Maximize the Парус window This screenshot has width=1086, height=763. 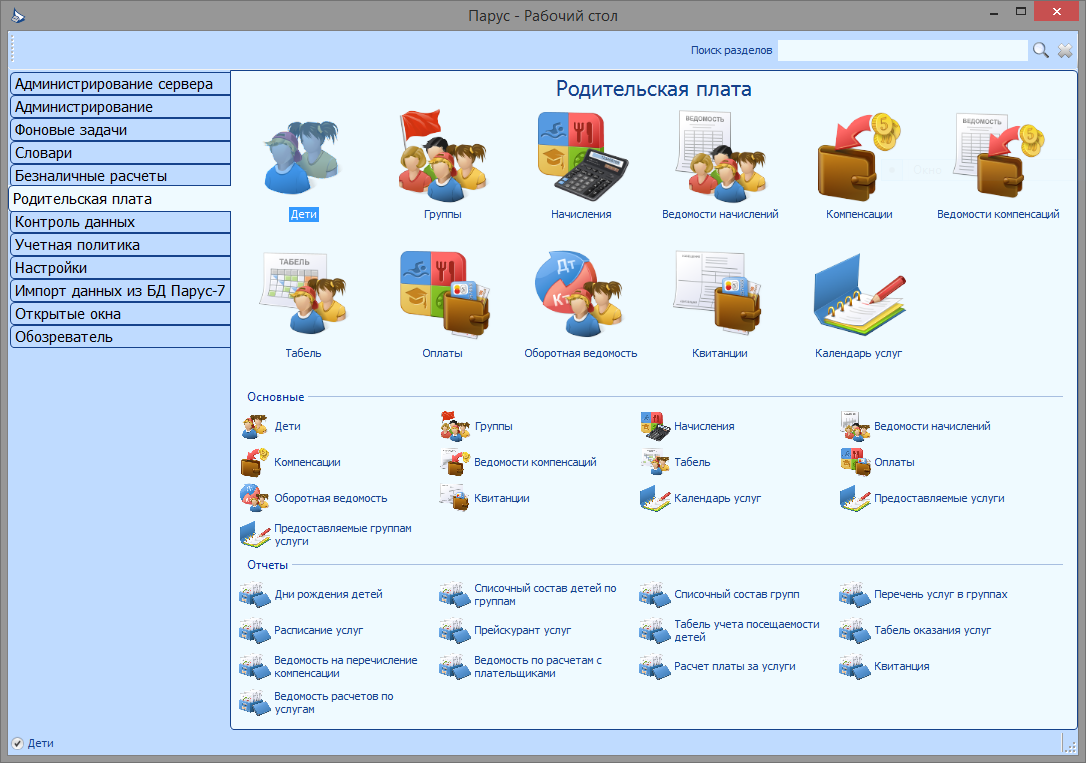coord(1021,12)
